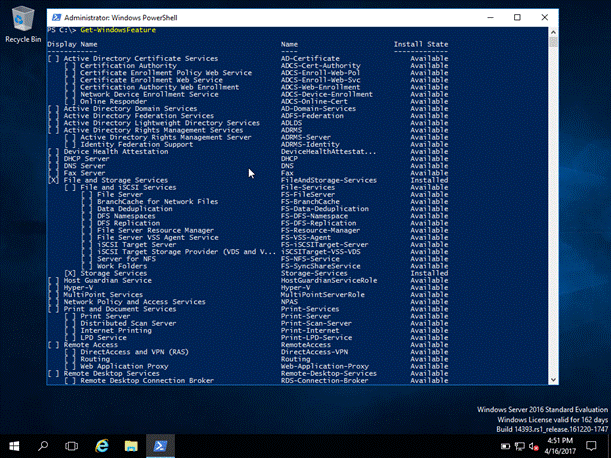Close the PowerShell window

[545, 18]
